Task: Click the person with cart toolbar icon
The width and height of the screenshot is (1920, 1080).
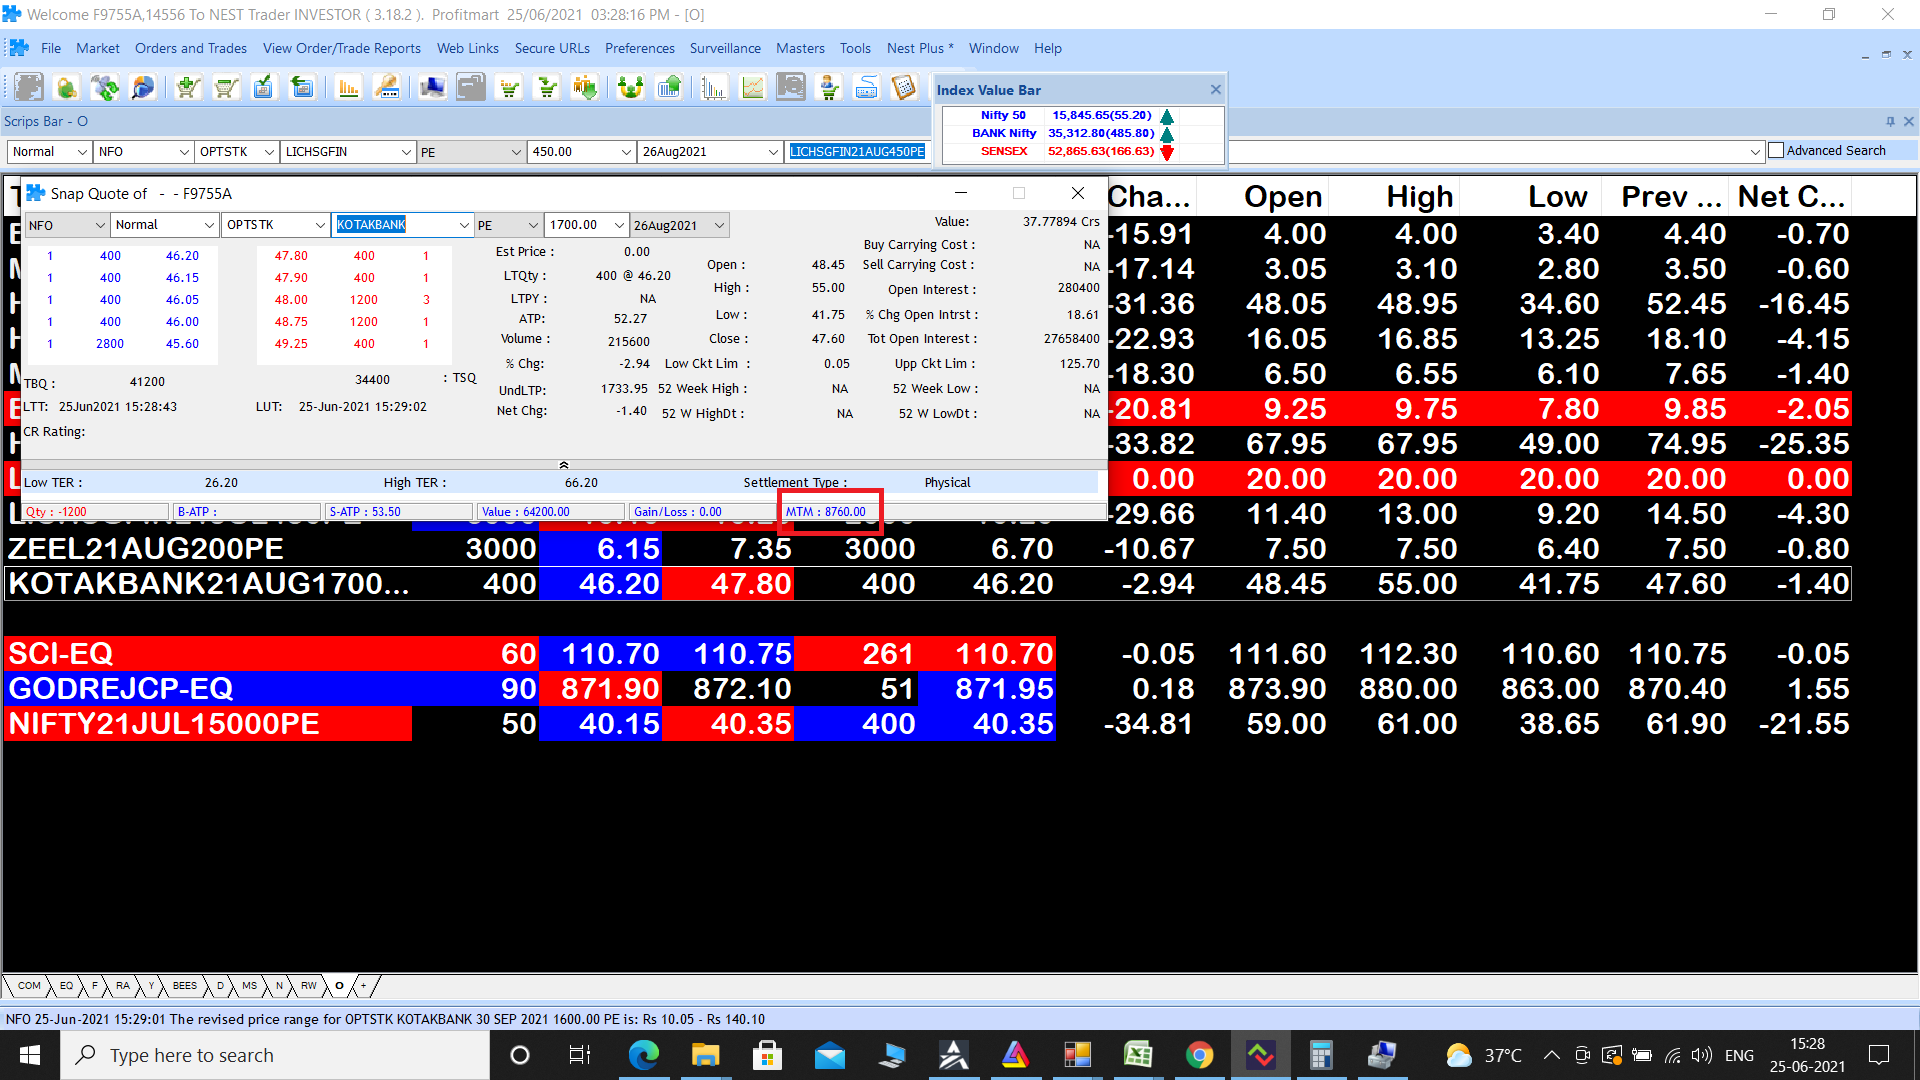Action: coord(829,88)
